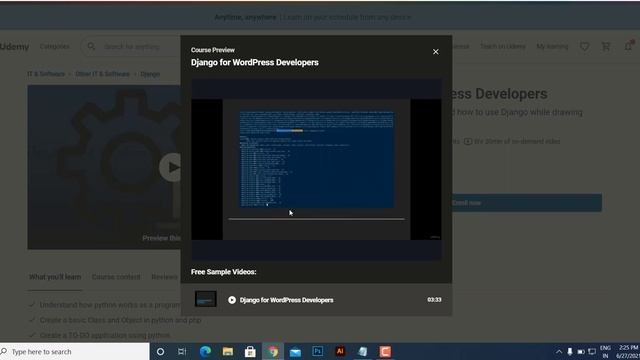640x360 pixels.
Task: Open the orange Camtasia icon in taskbar
Action: [x=385, y=351]
